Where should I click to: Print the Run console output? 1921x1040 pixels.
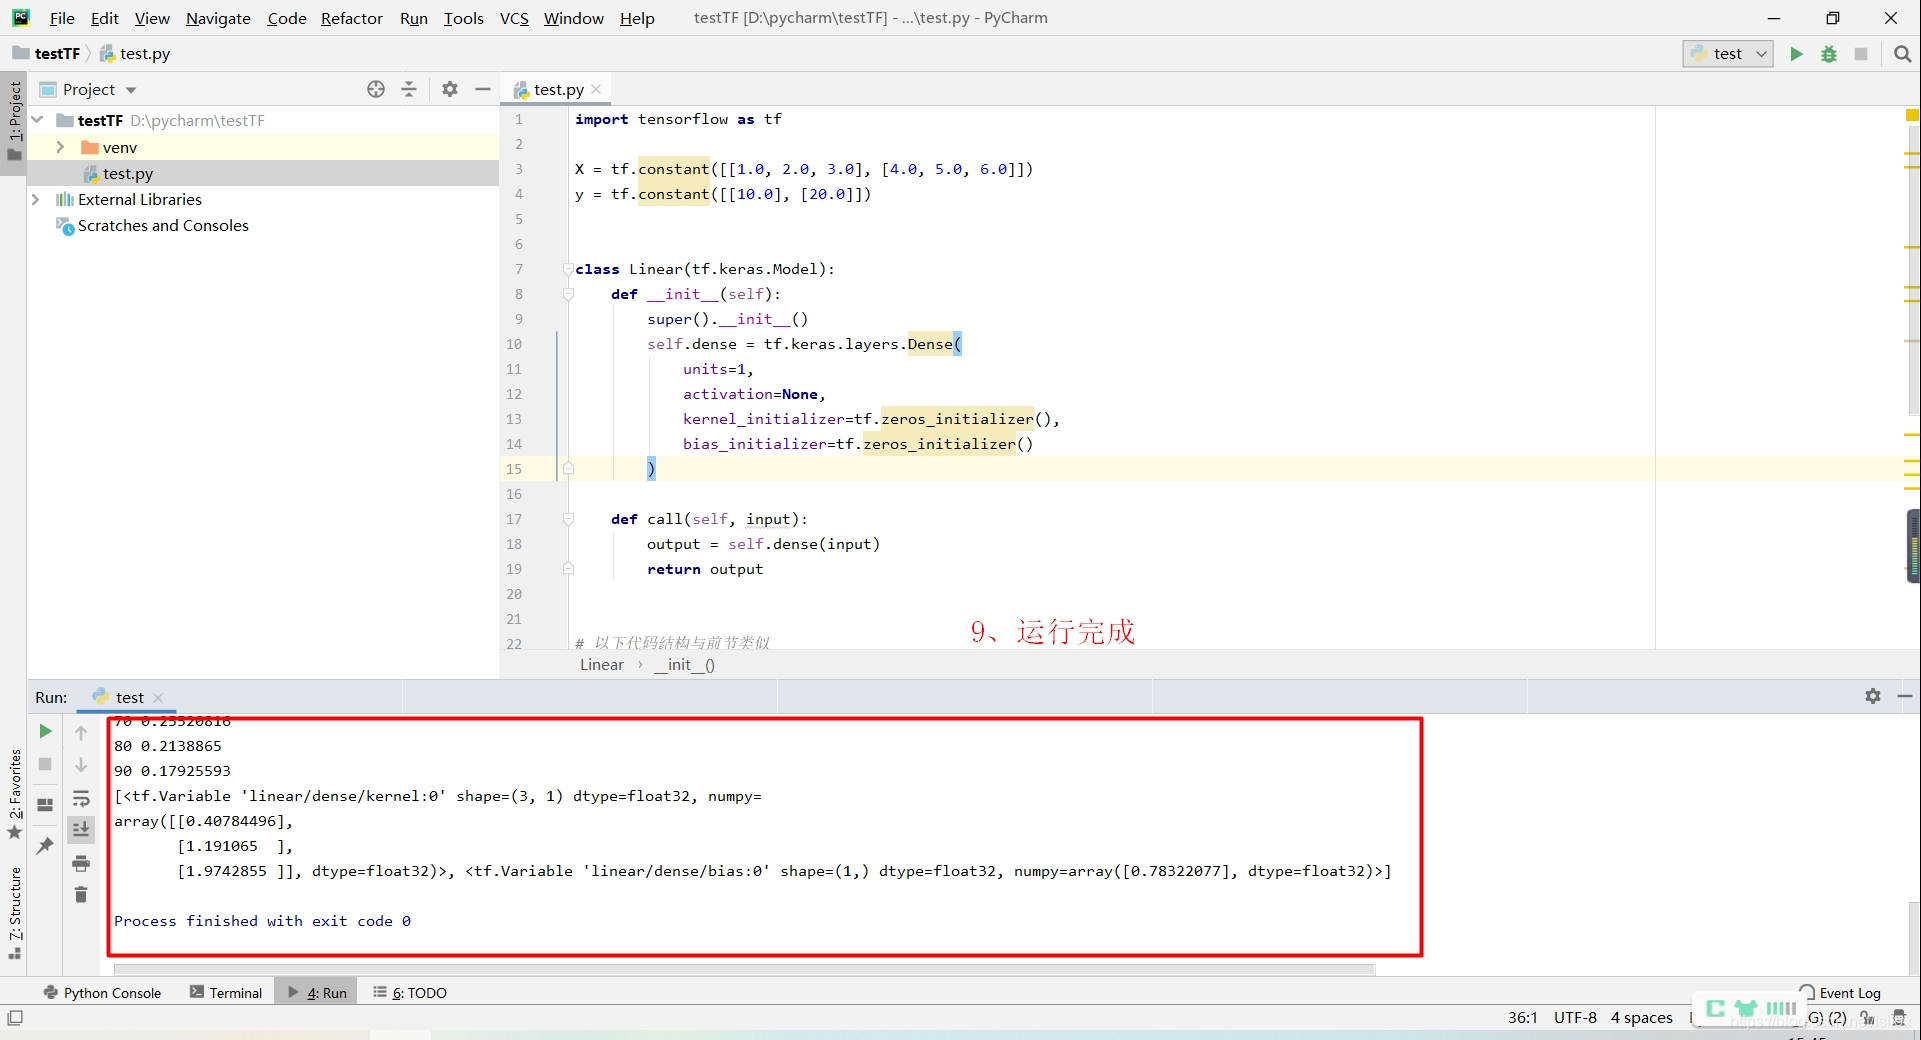coord(81,863)
